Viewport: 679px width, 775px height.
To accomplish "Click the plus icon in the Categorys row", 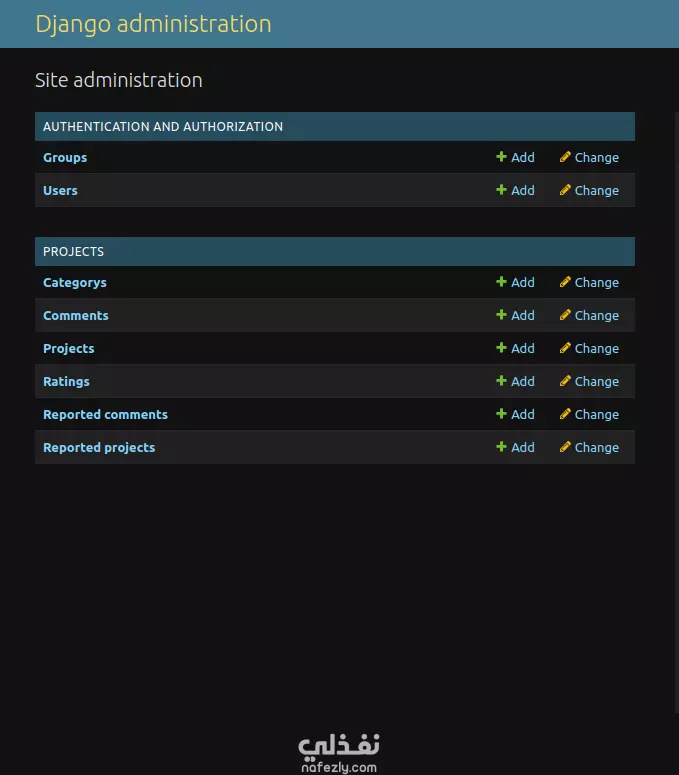I will 501,282.
